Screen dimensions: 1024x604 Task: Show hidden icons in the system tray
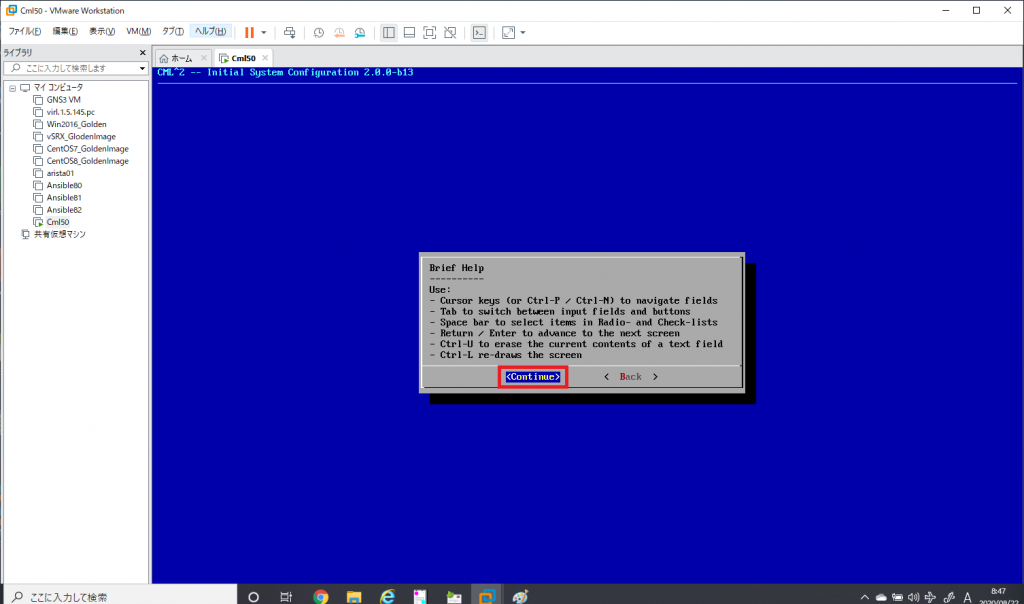tap(864, 595)
